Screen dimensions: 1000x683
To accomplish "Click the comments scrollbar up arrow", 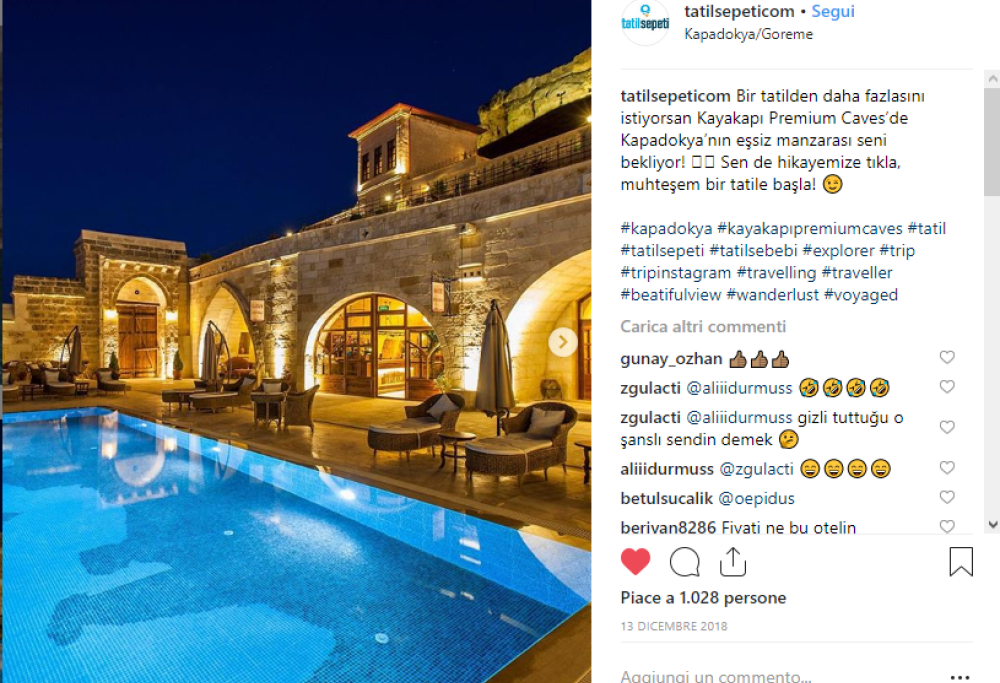I will [992, 79].
